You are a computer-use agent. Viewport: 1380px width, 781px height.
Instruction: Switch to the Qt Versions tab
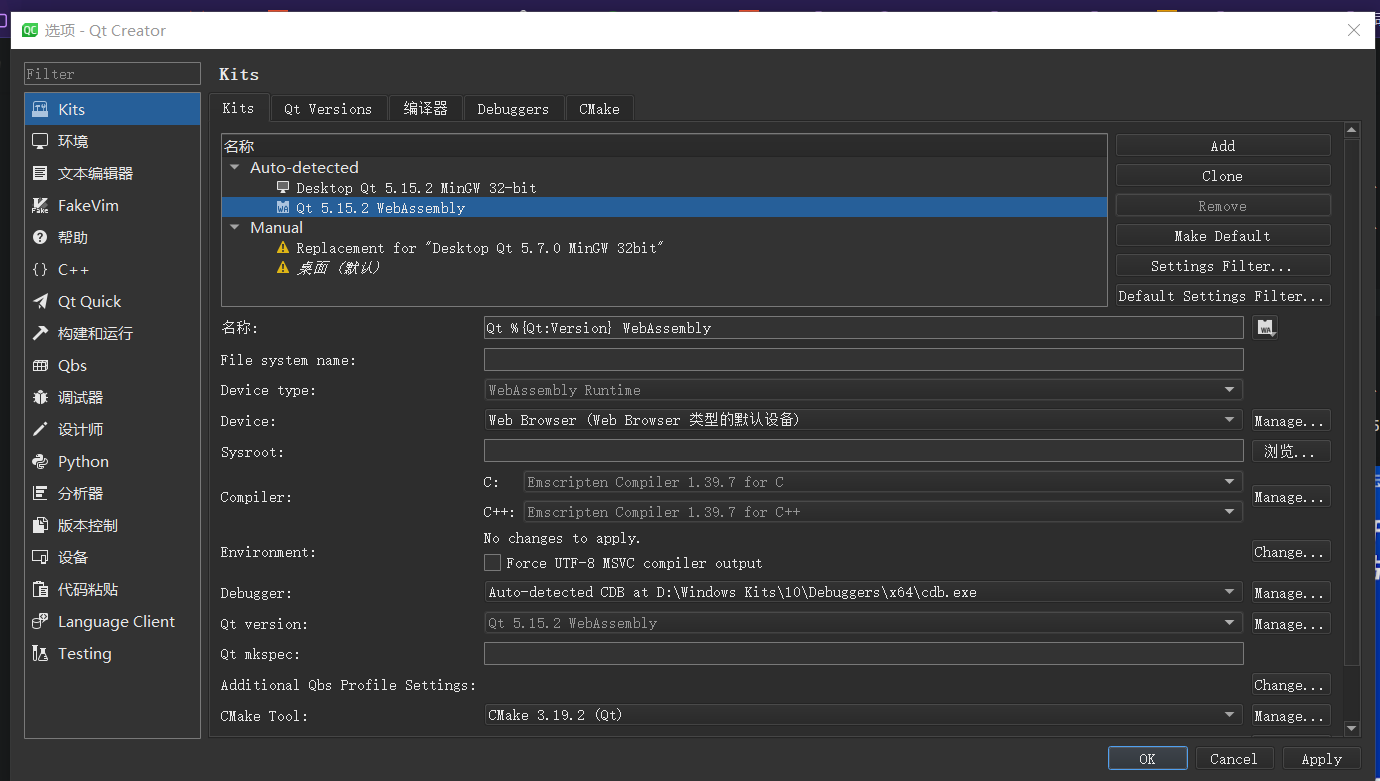[x=328, y=108]
